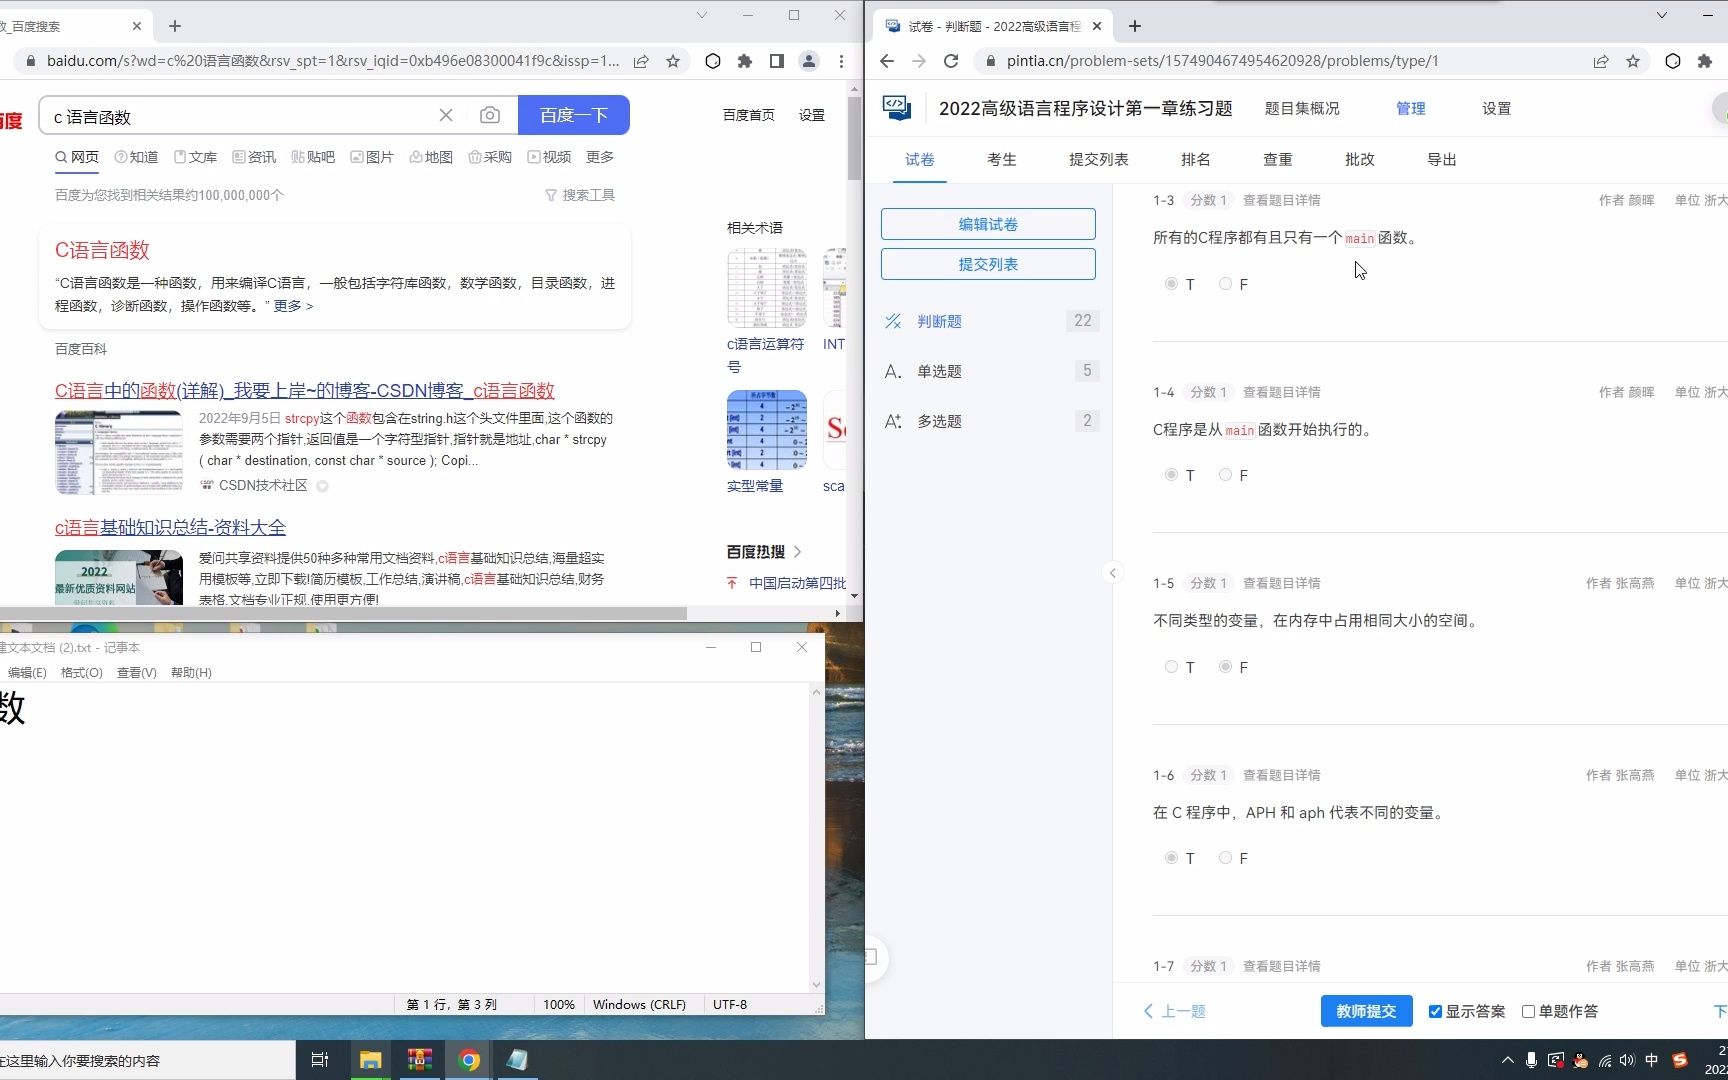Share the Pintia page via the share icon
The image size is (1728, 1080).
pyautogui.click(x=1601, y=61)
